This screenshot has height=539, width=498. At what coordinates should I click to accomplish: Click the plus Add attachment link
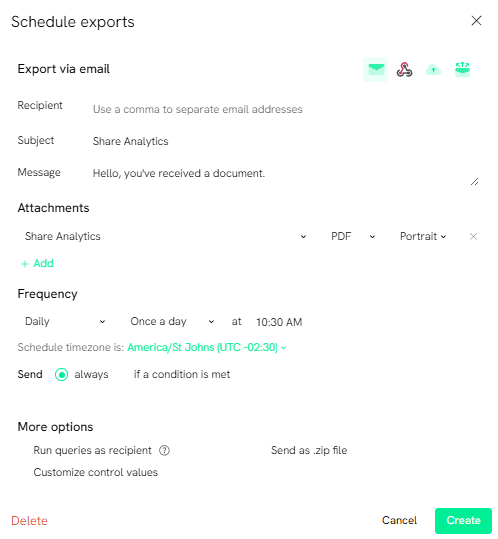[37, 263]
